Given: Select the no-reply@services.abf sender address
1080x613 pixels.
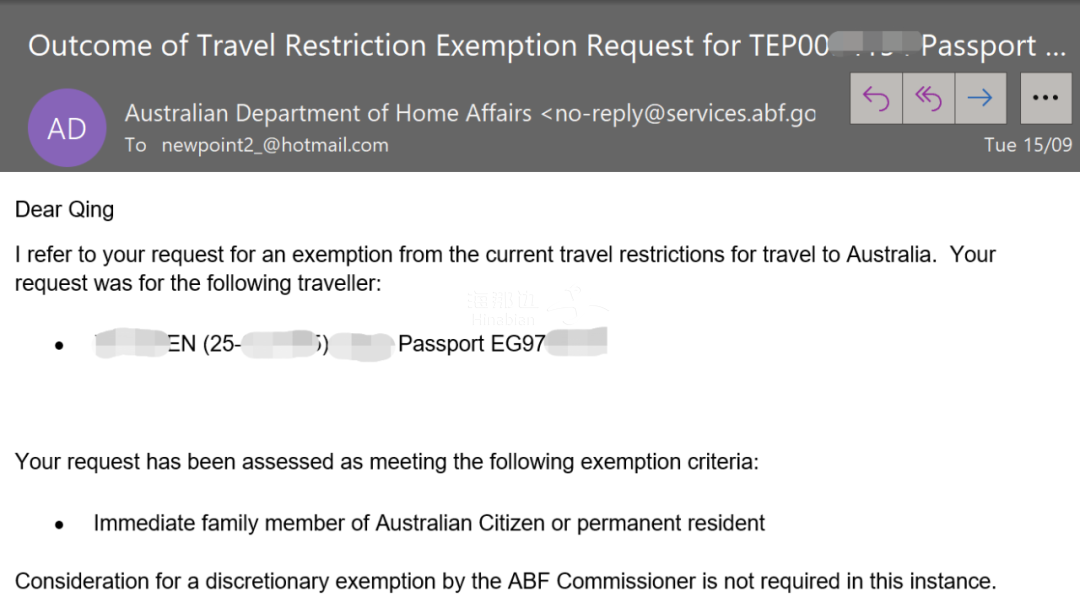Looking at the screenshot, I should tap(678, 113).
